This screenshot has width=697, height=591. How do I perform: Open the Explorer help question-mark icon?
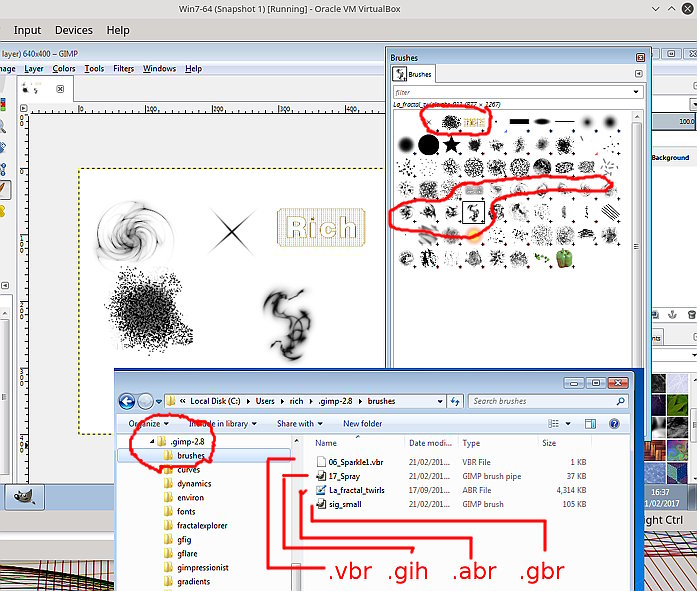(x=617, y=424)
